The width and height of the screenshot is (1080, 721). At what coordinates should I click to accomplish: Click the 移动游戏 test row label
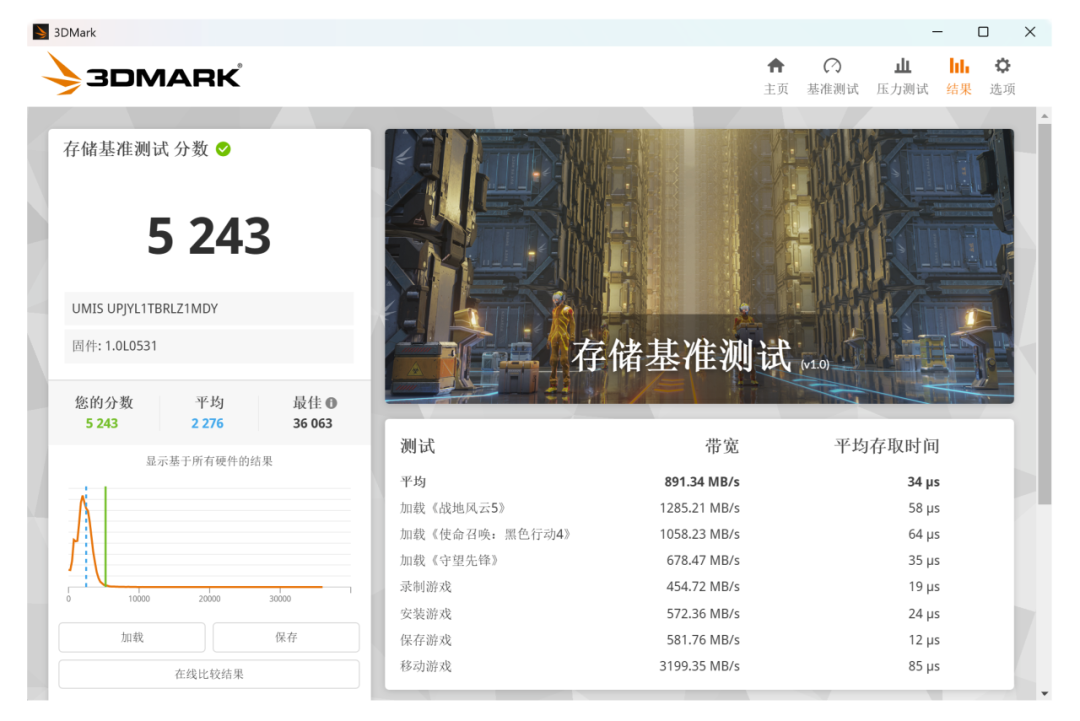(426, 666)
